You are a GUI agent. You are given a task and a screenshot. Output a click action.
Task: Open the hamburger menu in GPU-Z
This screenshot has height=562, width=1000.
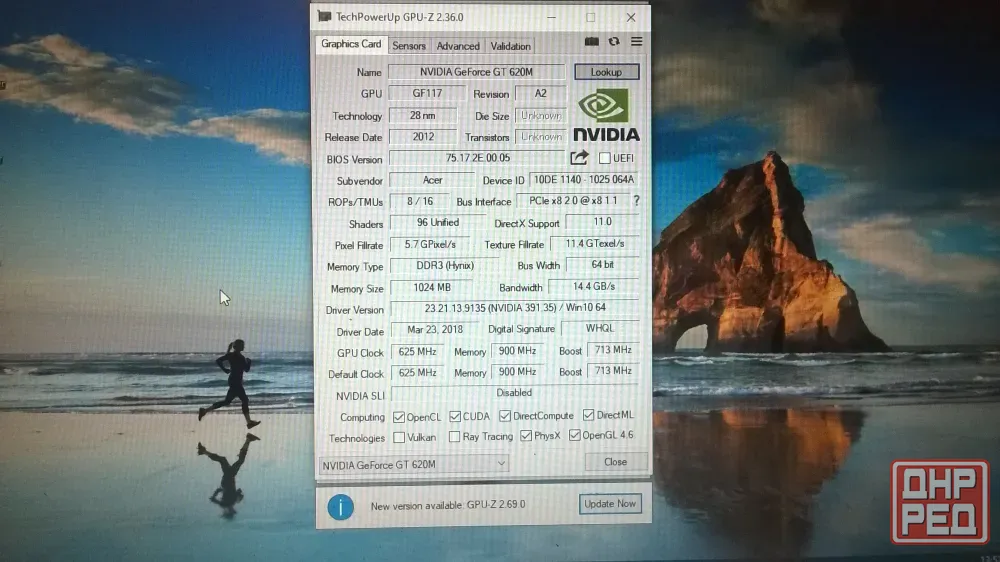coord(636,41)
